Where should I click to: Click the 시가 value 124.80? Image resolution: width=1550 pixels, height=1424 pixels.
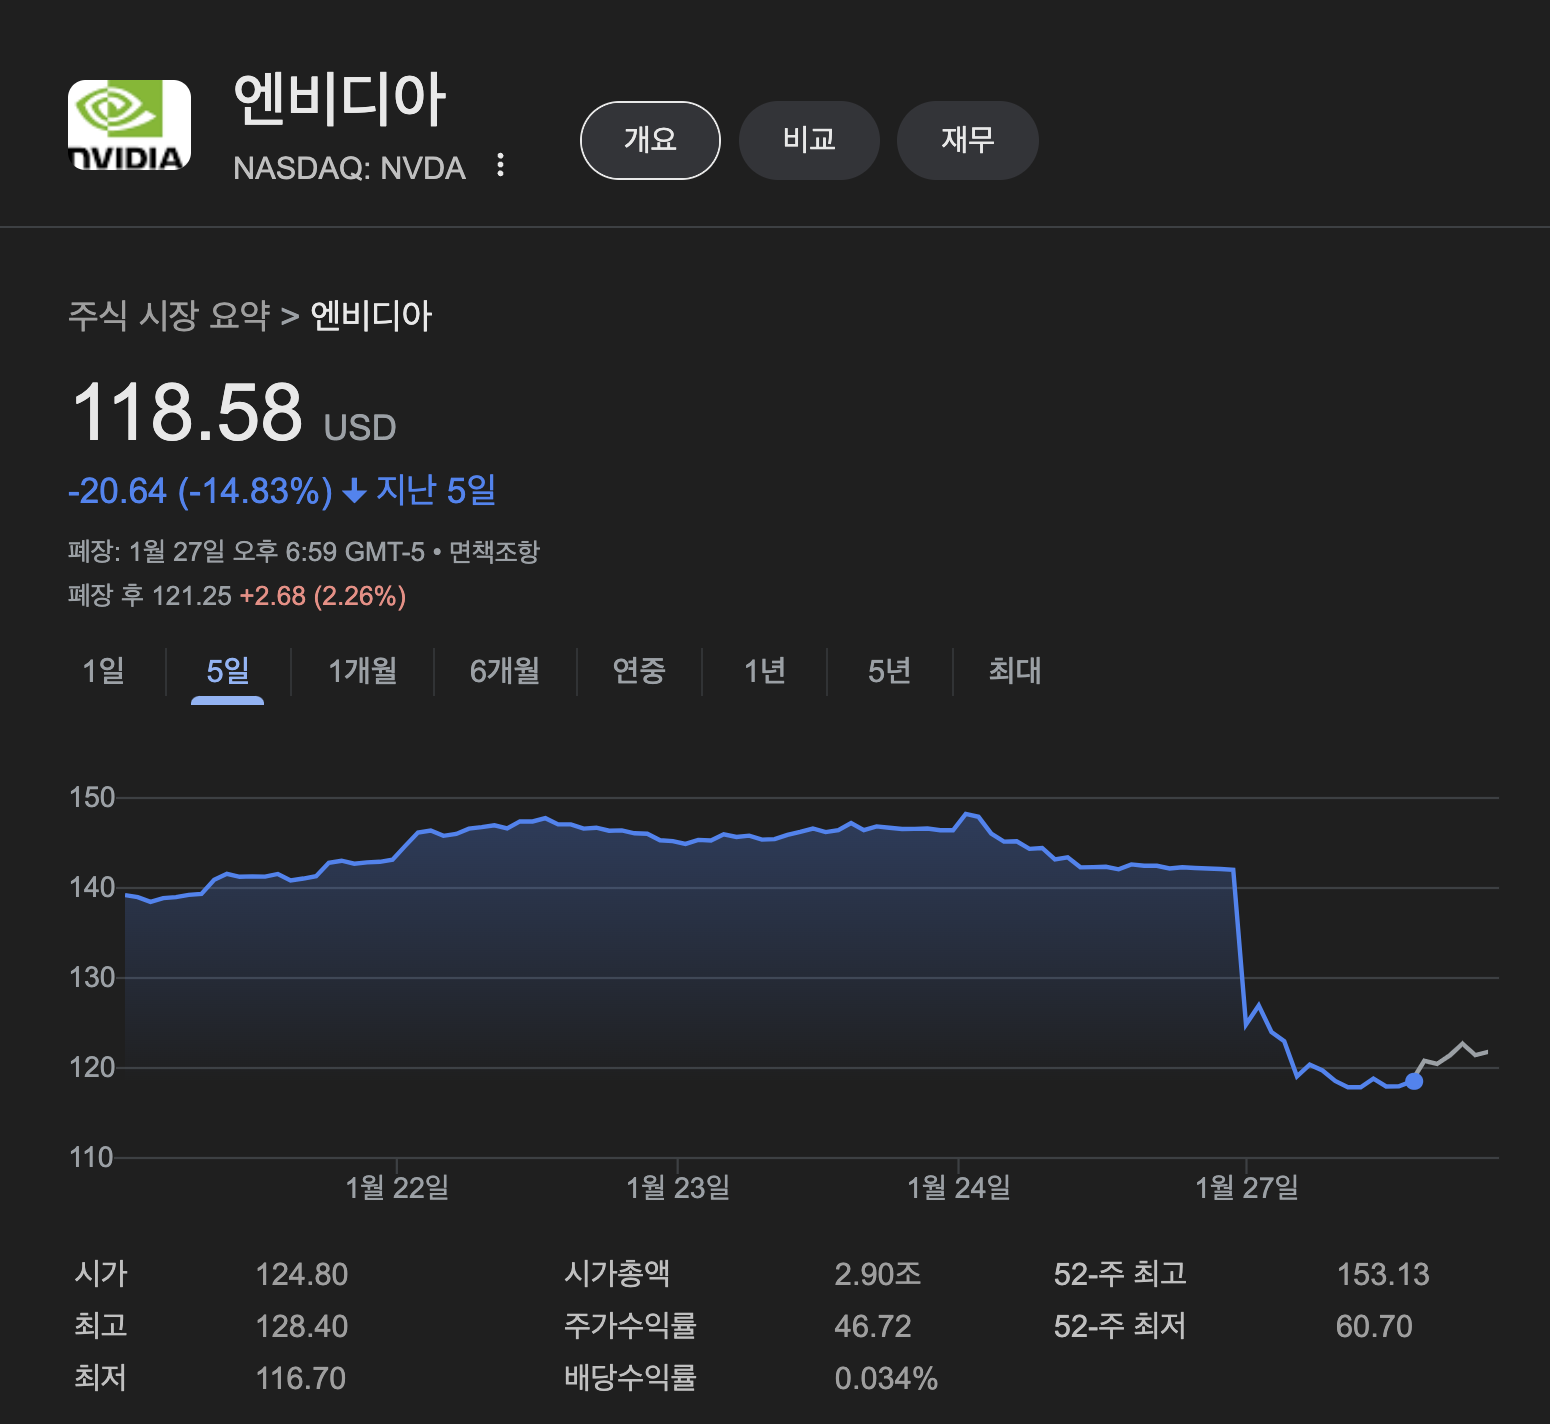[x=302, y=1275]
